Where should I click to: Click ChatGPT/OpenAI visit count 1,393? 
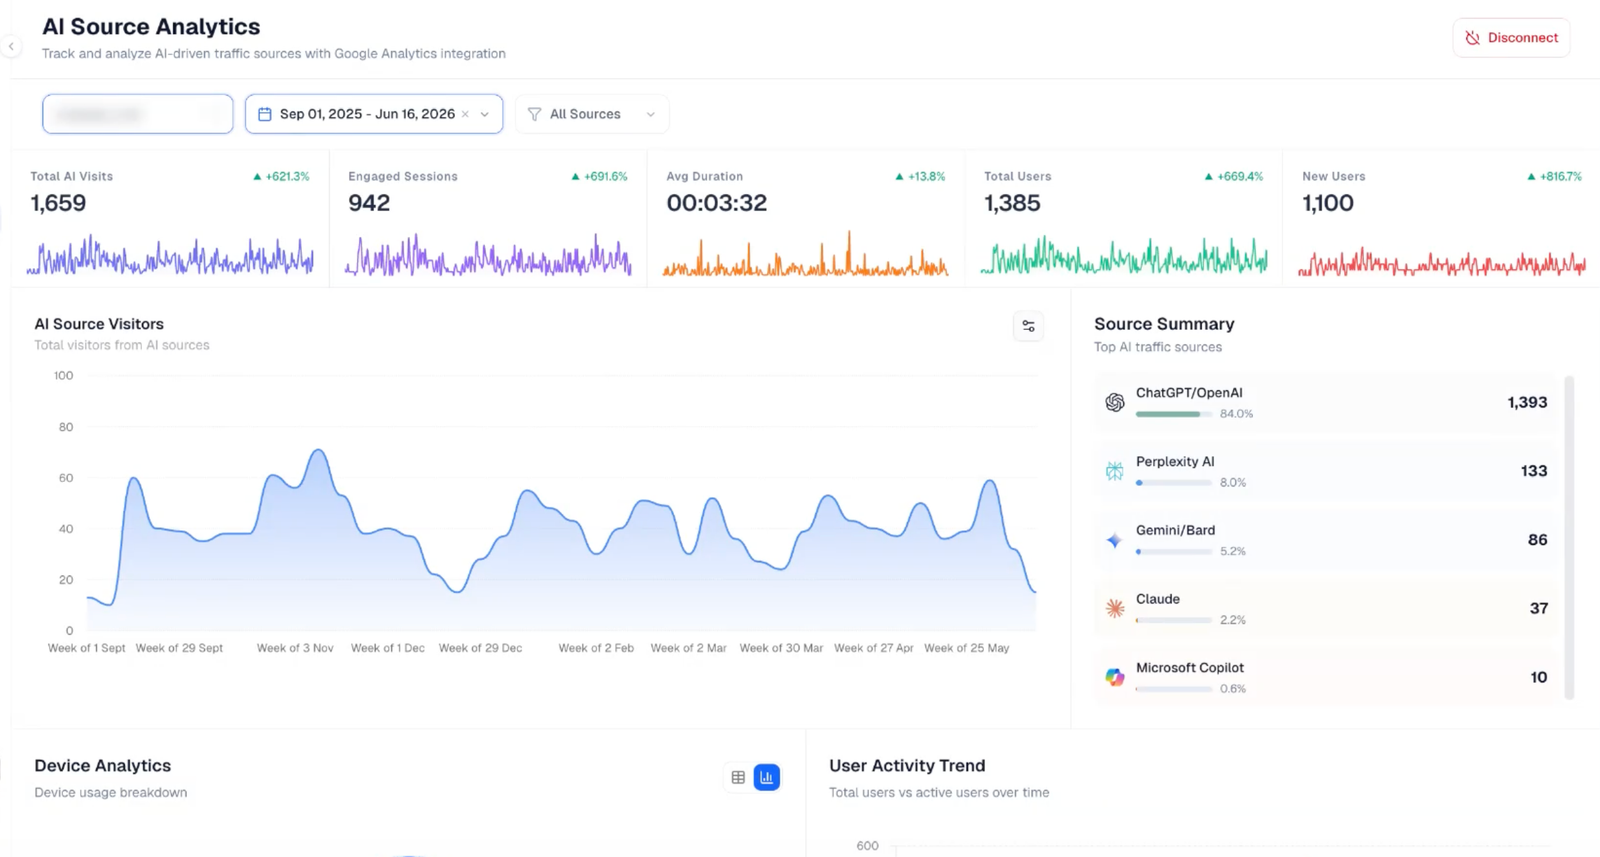pos(1527,403)
